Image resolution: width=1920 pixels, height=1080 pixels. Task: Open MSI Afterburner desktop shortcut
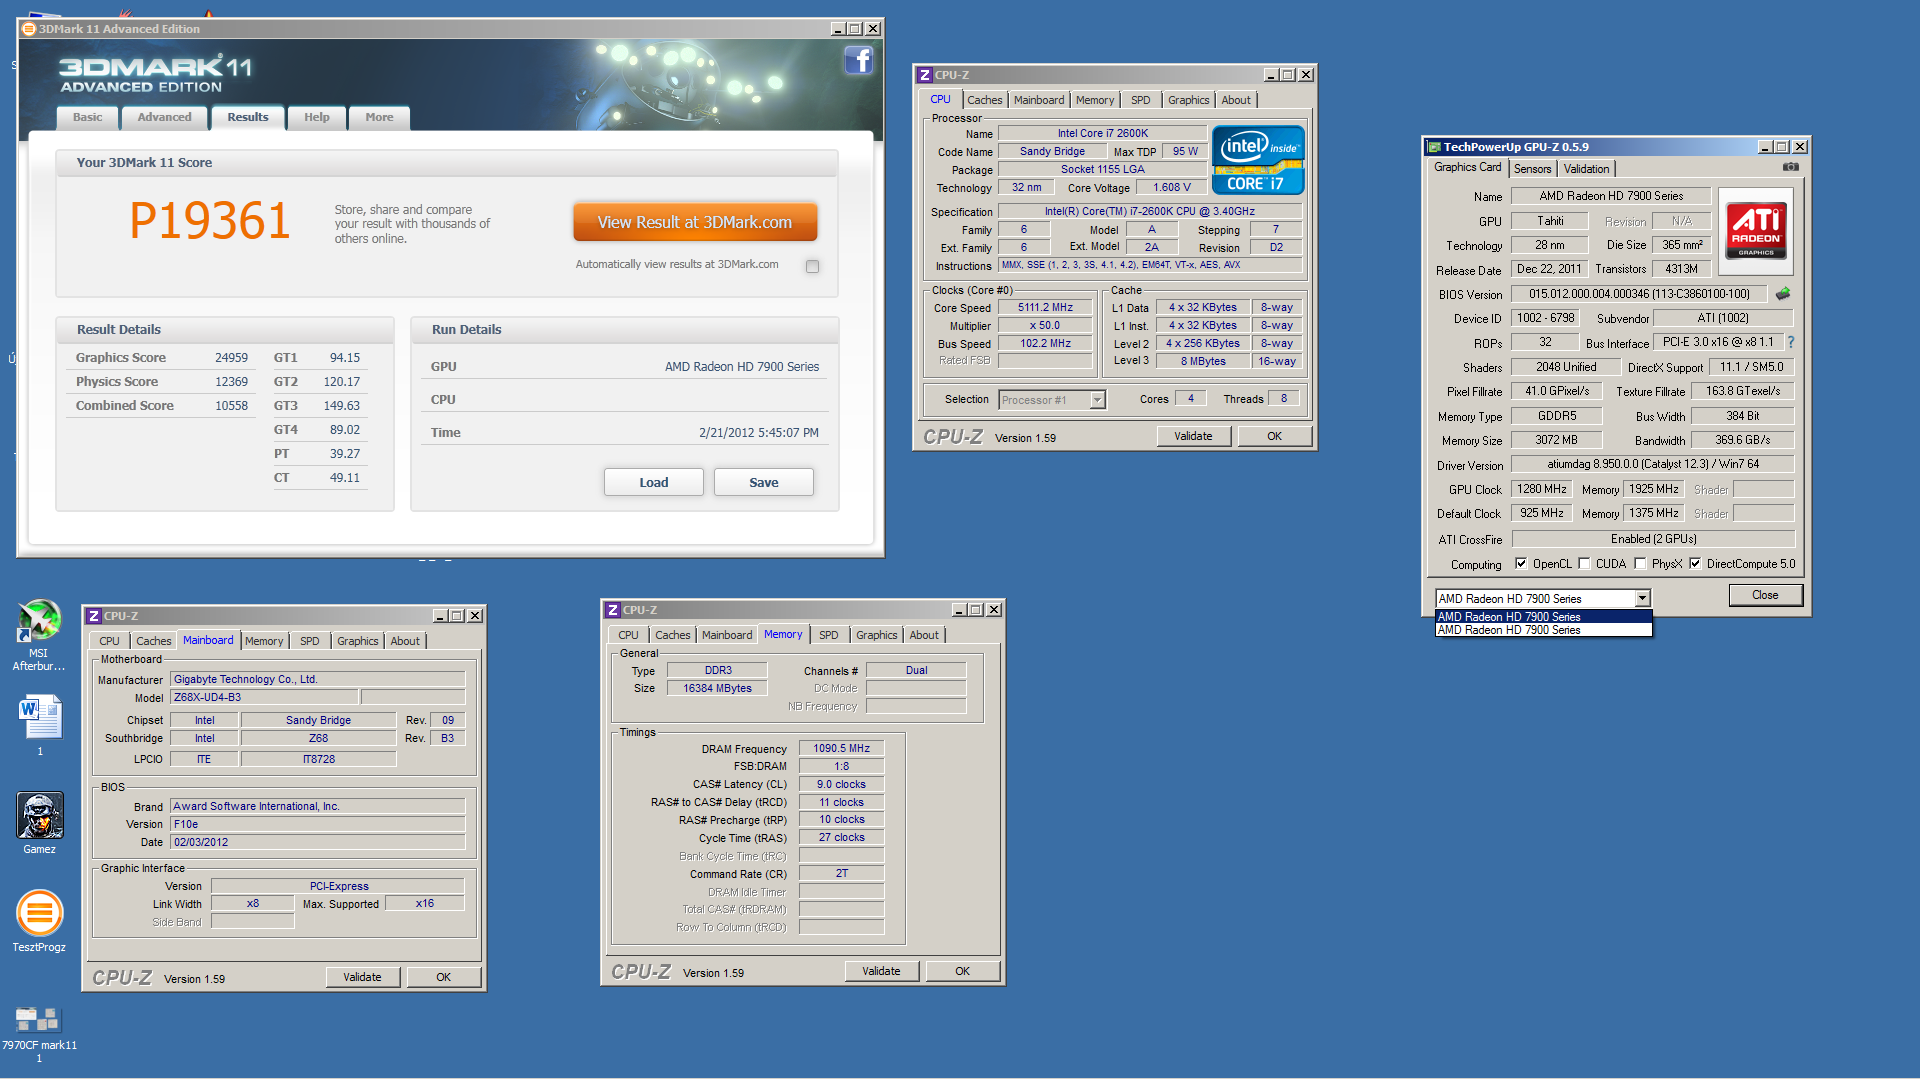tap(39, 621)
